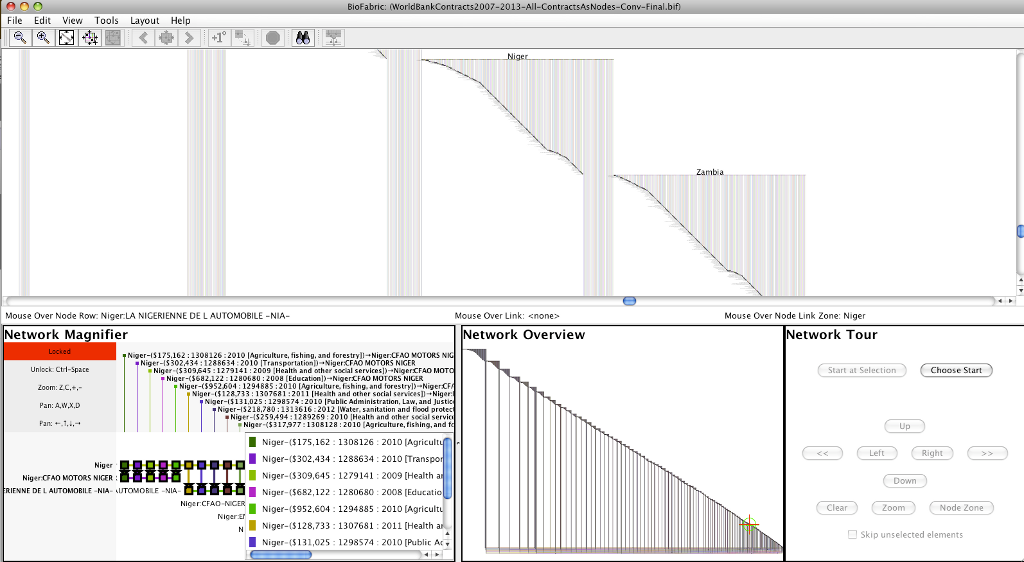This screenshot has height=562, width=1024.
Task: Click the Node Zone tour button
Action: 959,508
